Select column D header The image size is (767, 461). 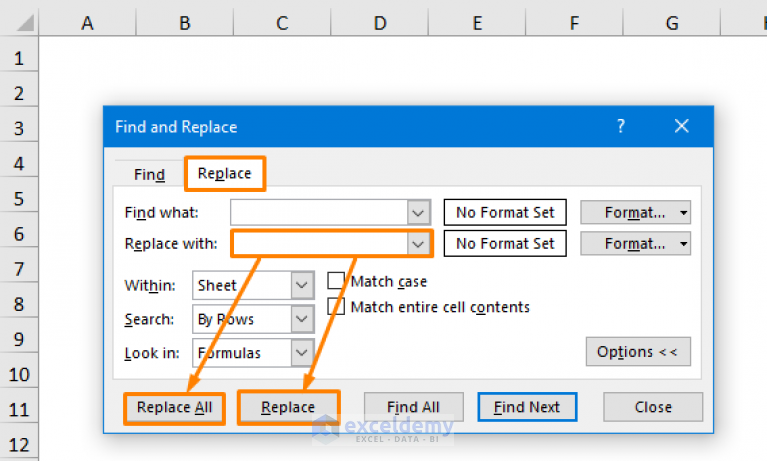pyautogui.click(x=380, y=23)
